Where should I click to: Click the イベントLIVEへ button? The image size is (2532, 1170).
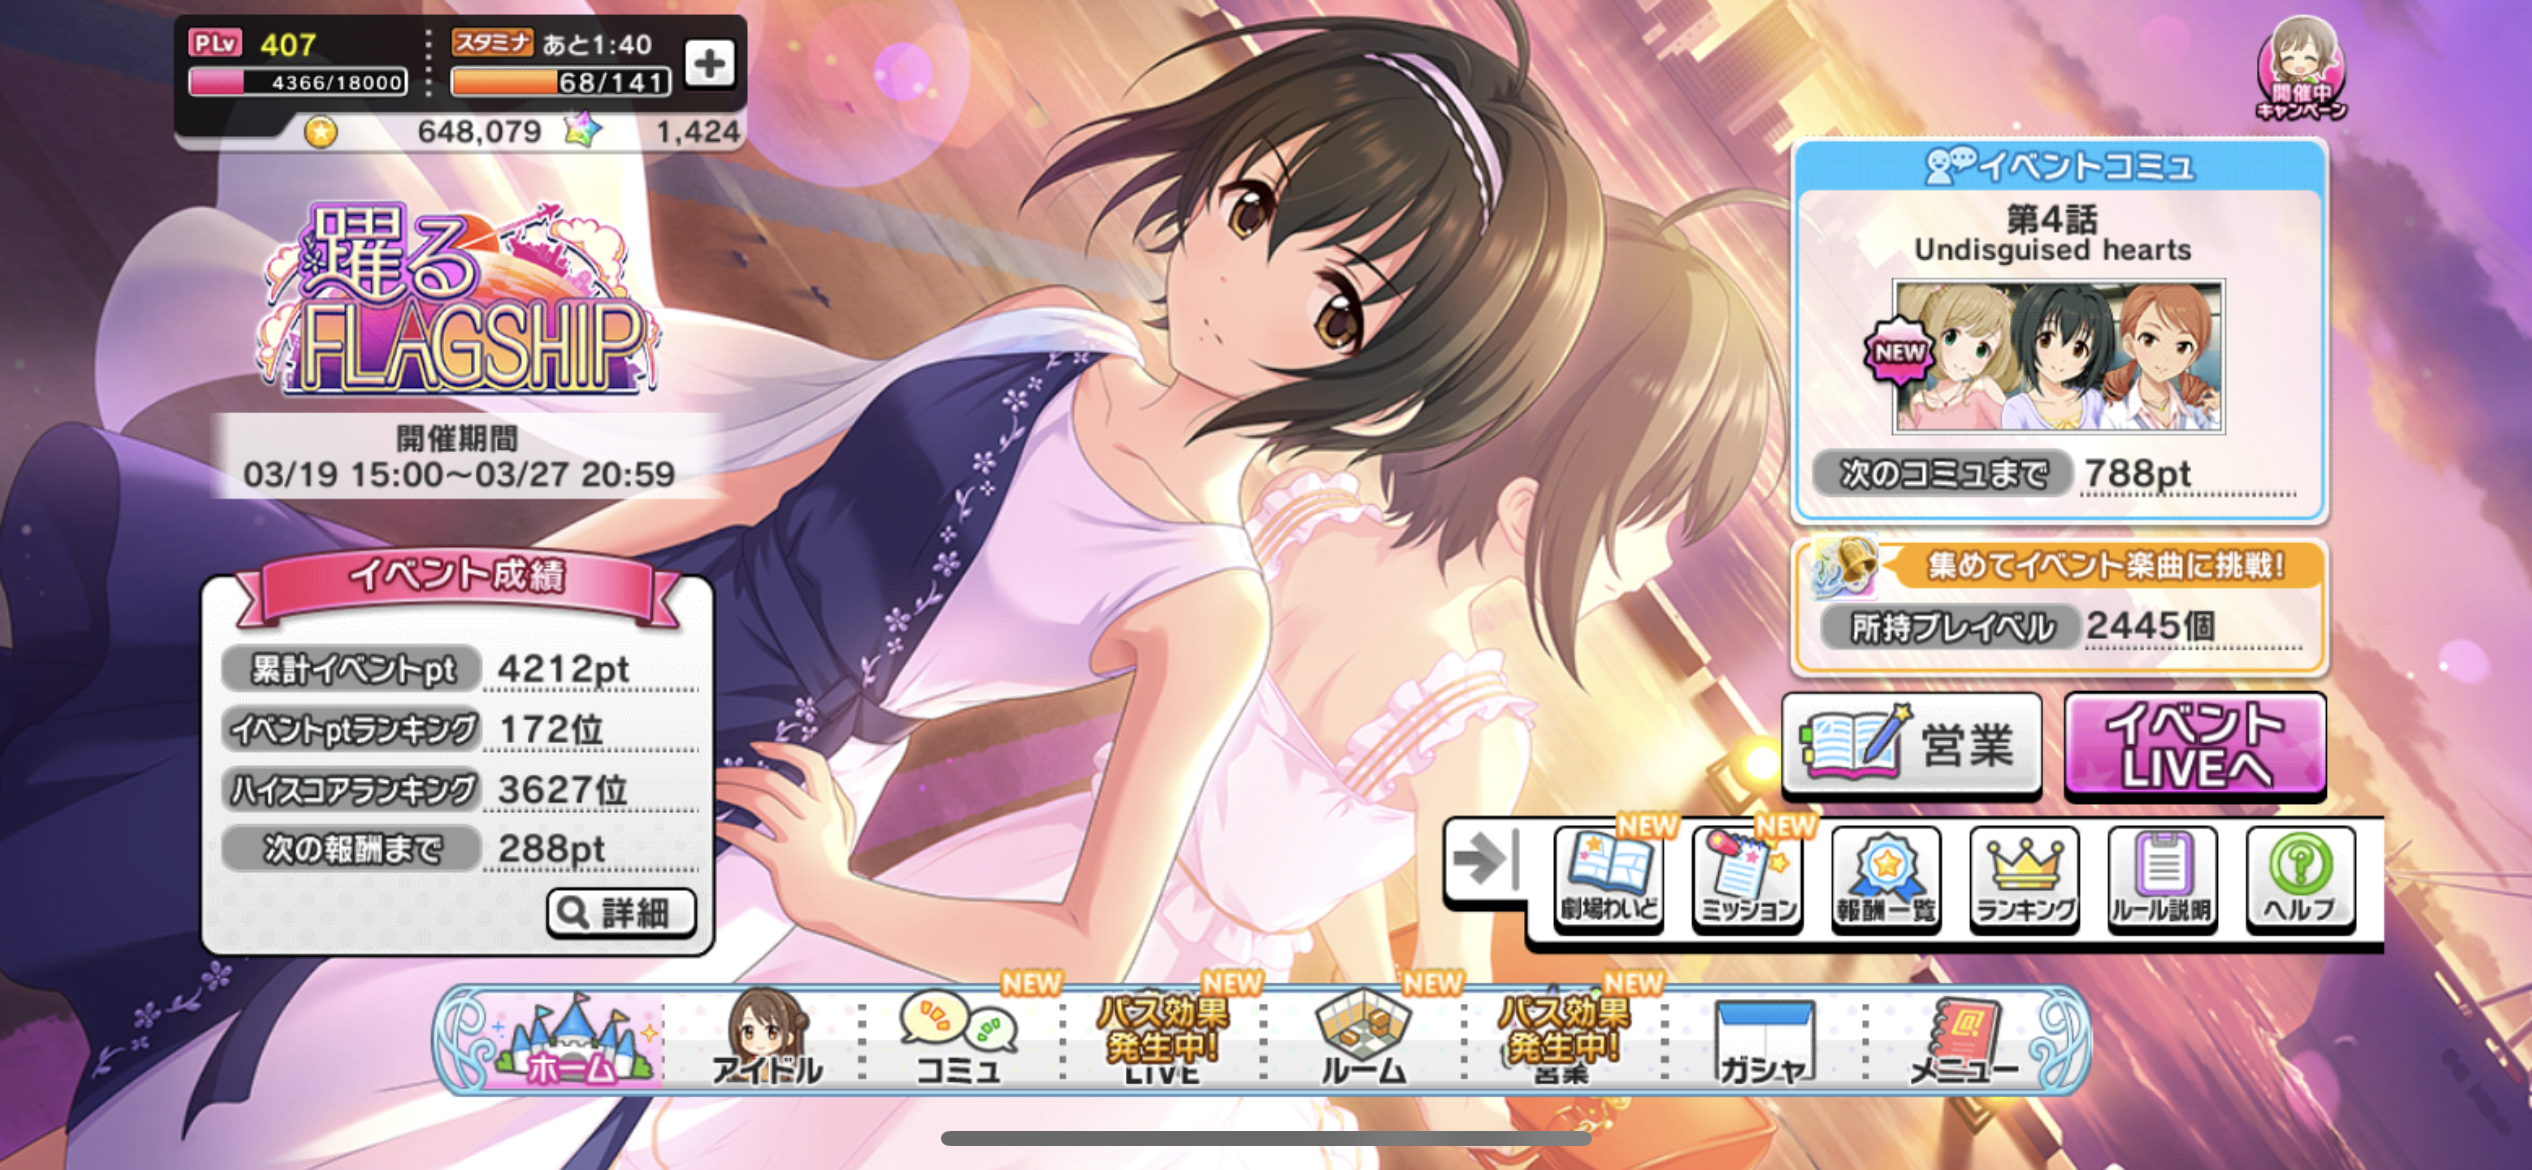(x=2195, y=746)
